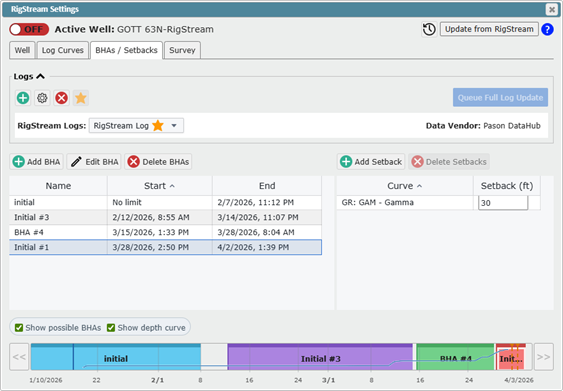Screen dimensions: 563x391
Task: Click the Edit BHA pencil button
Action: [94, 162]
